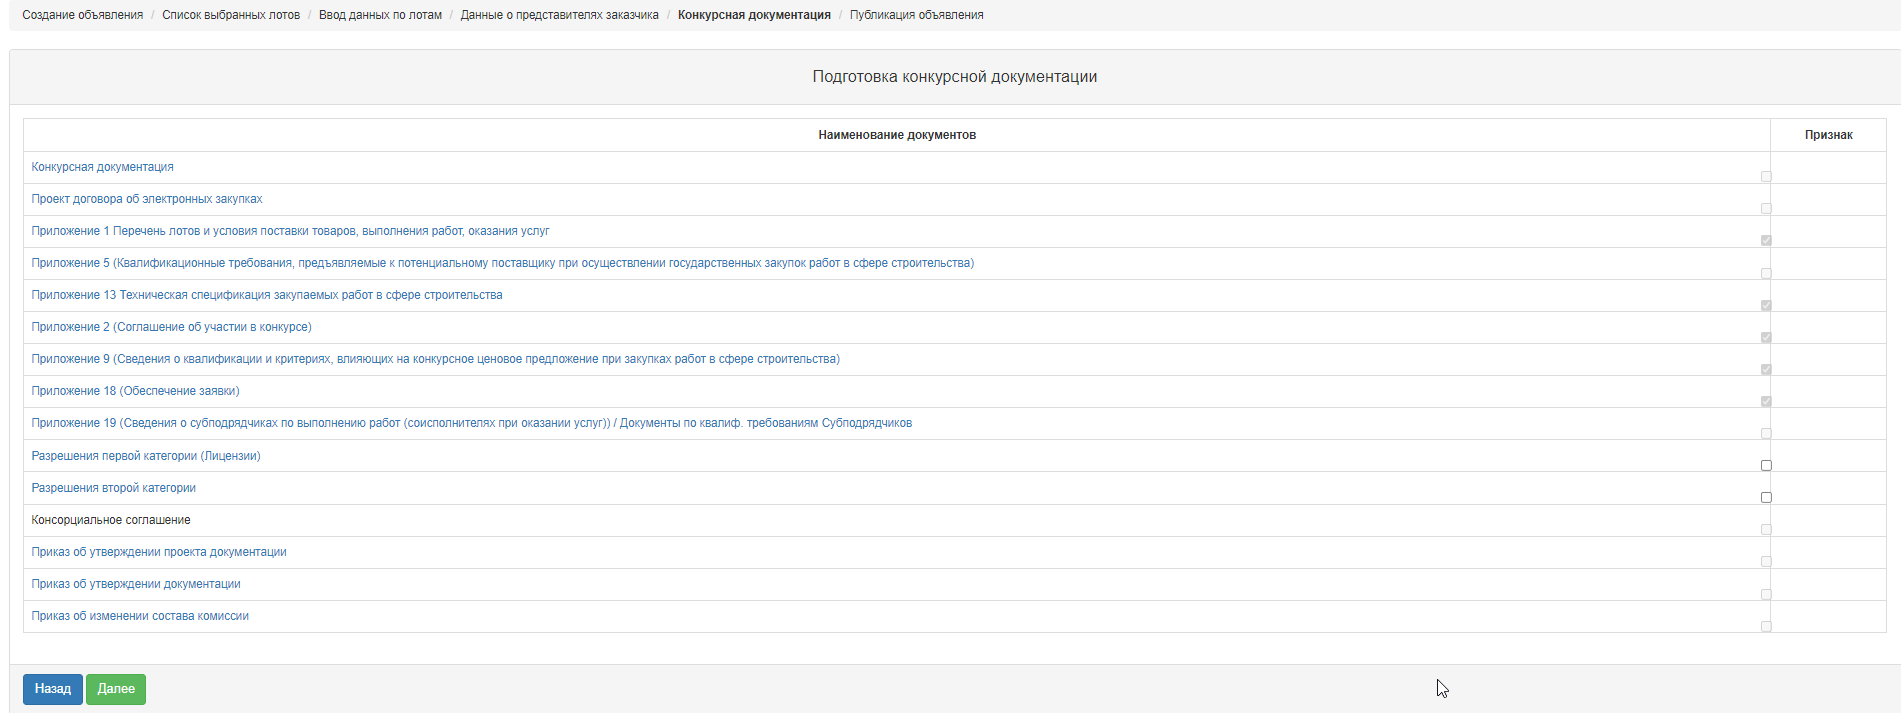Click checkbox in 'Консорциальное соглашение' row

pyautogui.click(x=1766, y=529)
